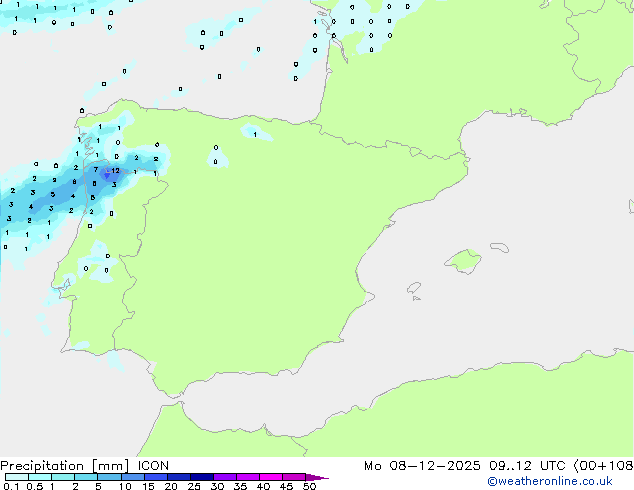Select the 45–50 mm legend color box
634x490 pixels.
tap(294, 477)
